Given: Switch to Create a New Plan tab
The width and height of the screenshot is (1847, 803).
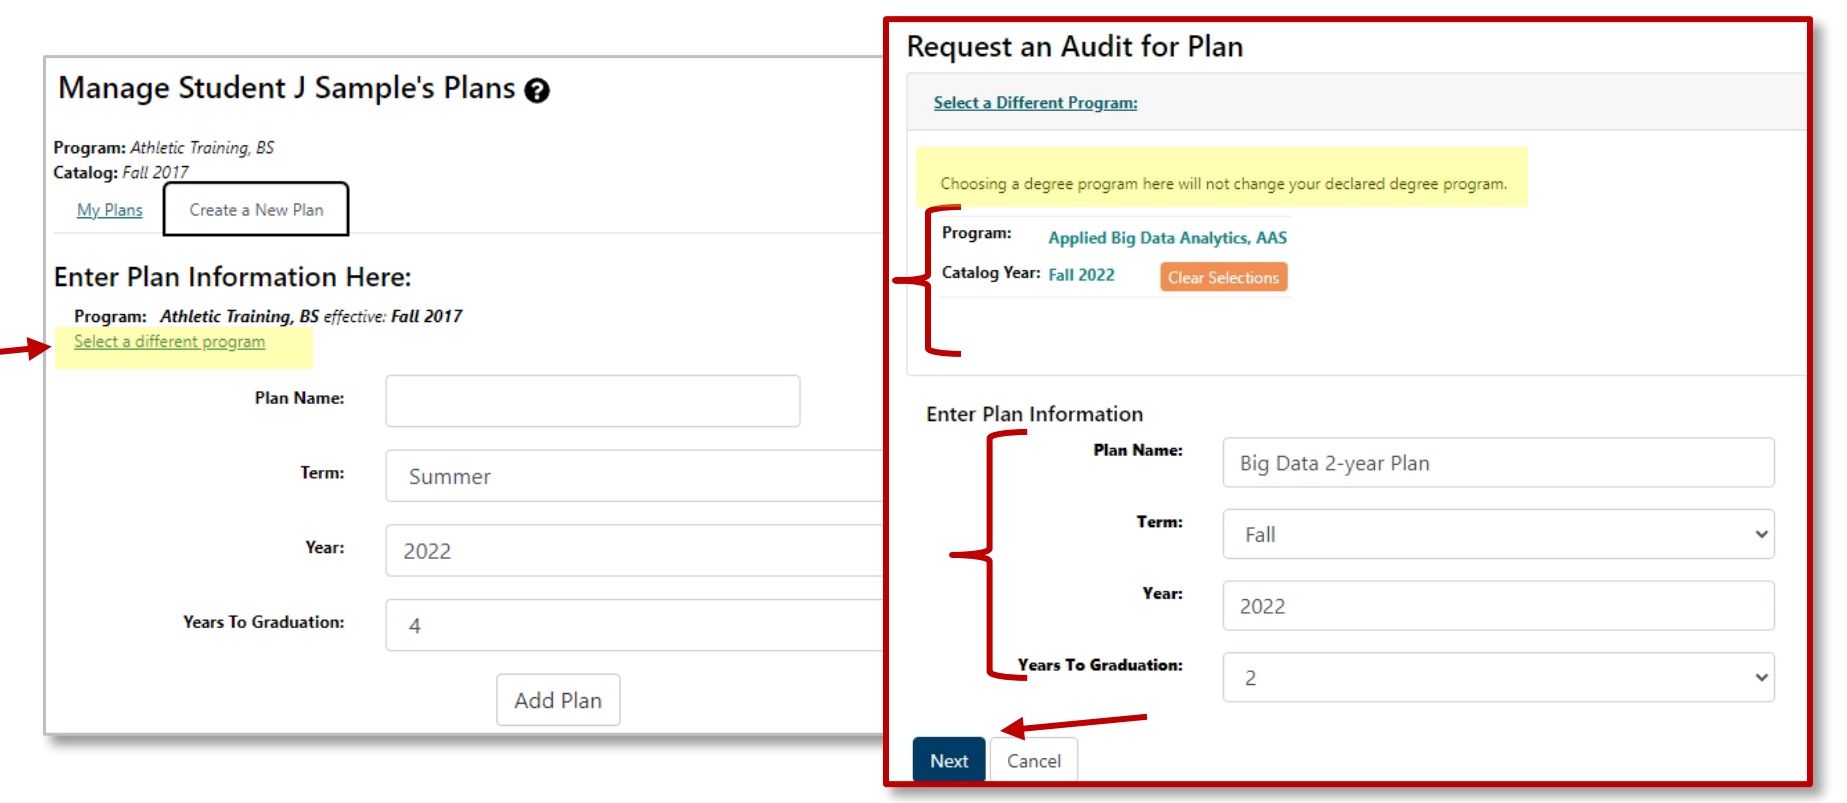Looking at the screenshot, I should (x=256, y=210).
